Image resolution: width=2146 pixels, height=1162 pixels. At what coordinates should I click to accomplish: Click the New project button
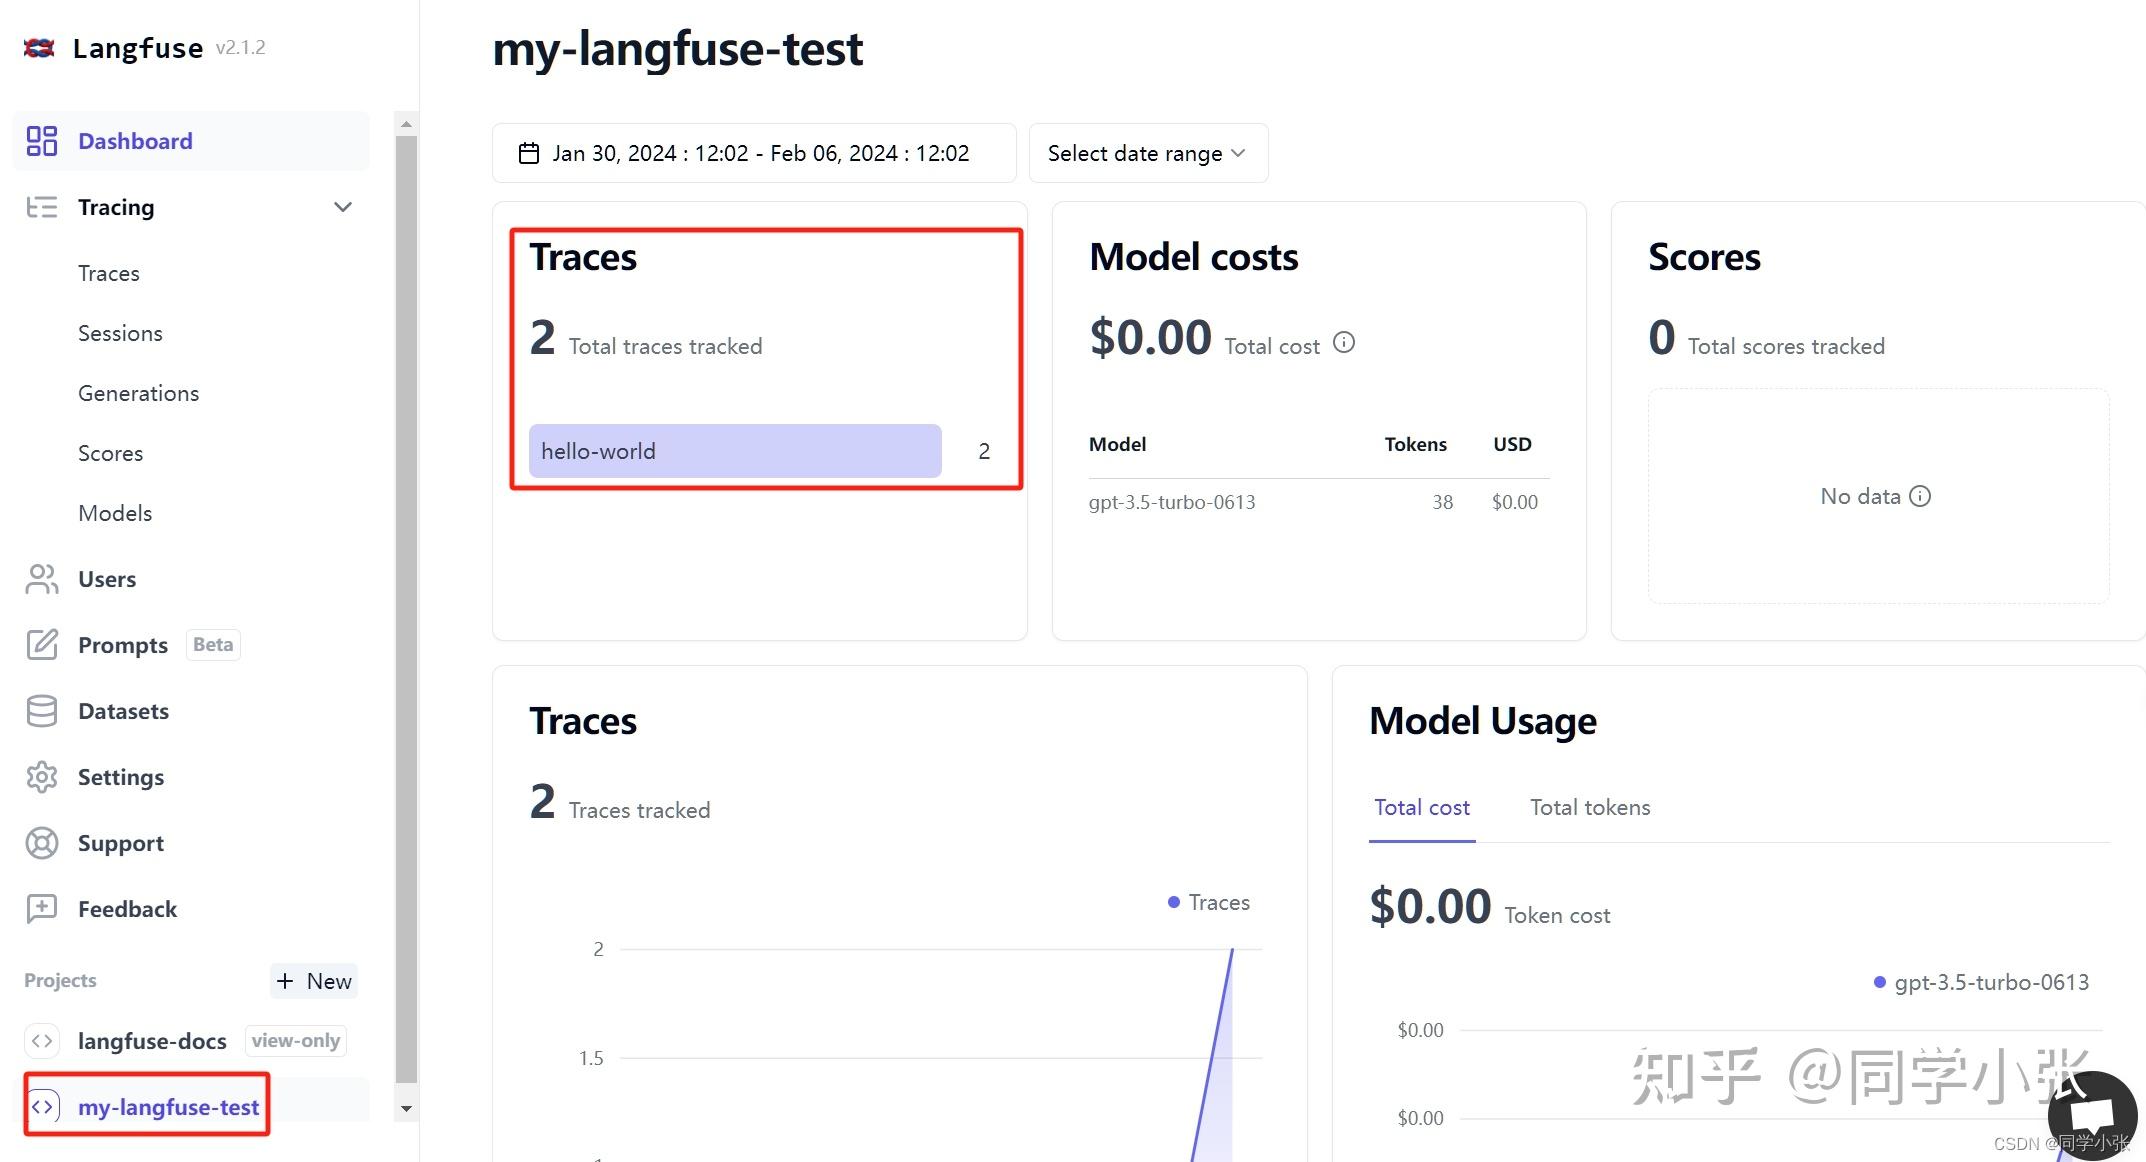(314, 981)
